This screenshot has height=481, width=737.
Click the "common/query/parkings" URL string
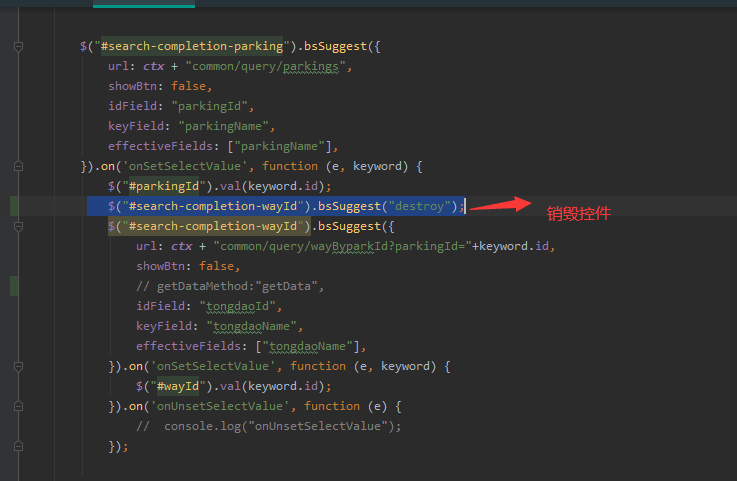[x=266, y=66]
